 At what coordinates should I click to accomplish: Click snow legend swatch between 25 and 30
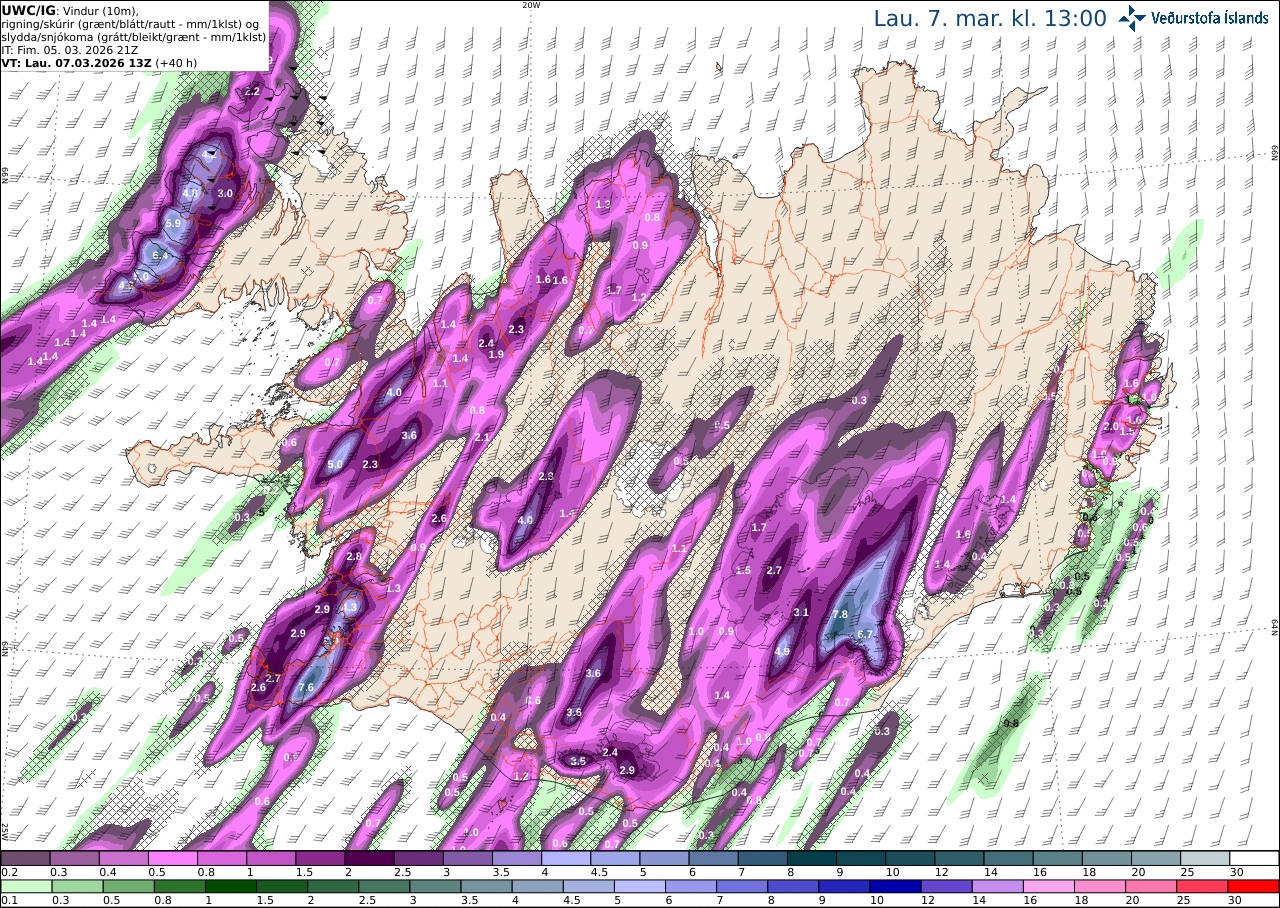[1205, 858]
